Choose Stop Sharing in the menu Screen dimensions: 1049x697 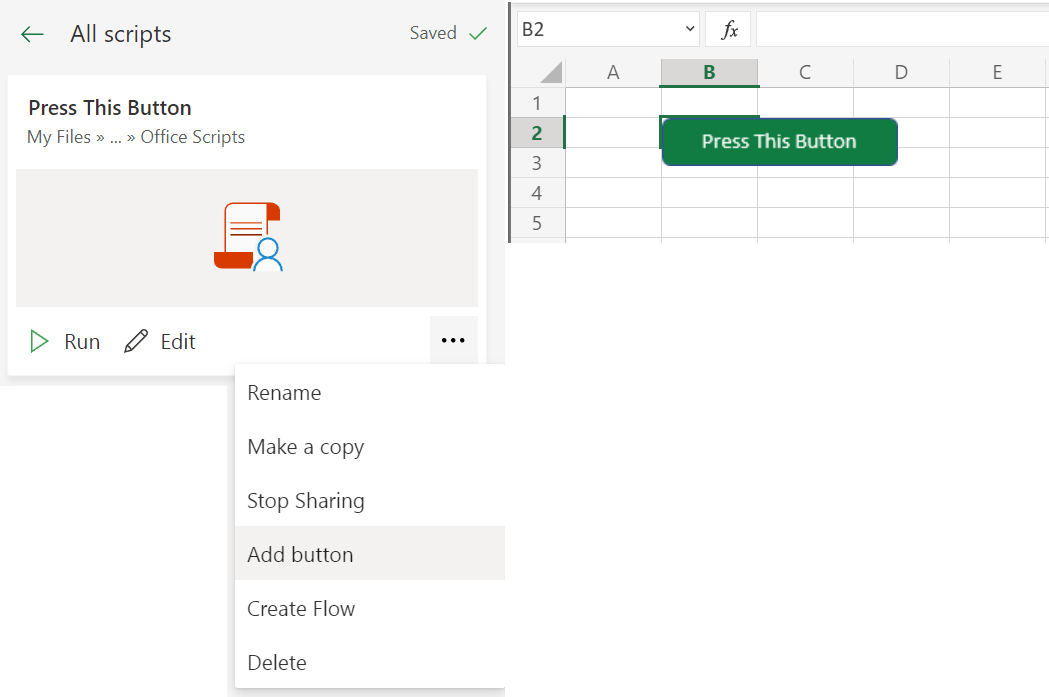pos(305,501)
